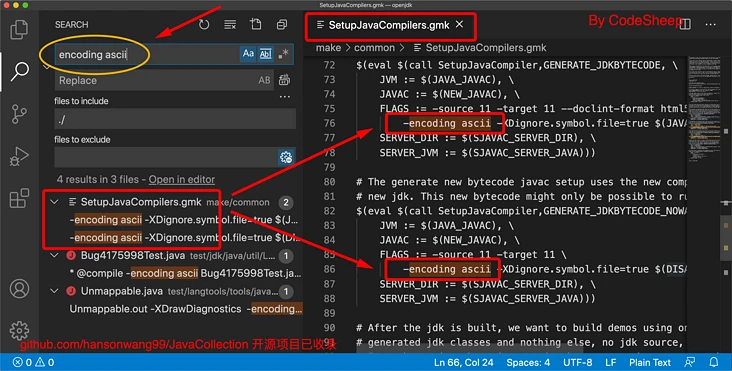Collapse all search results icon
This screenshot has height=371, width=732.
(282, 24)
